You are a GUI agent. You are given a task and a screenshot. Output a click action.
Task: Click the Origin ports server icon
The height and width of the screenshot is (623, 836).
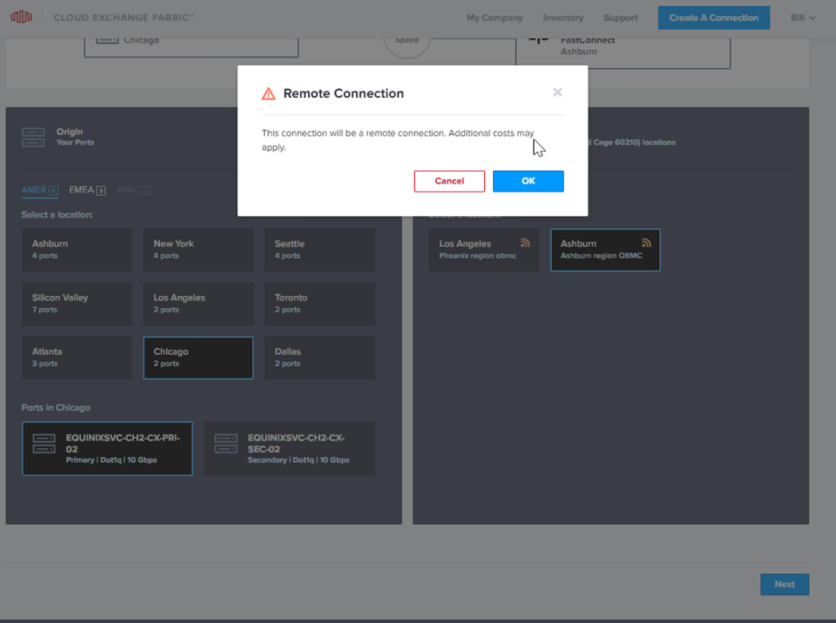click(x=33, y=137)
